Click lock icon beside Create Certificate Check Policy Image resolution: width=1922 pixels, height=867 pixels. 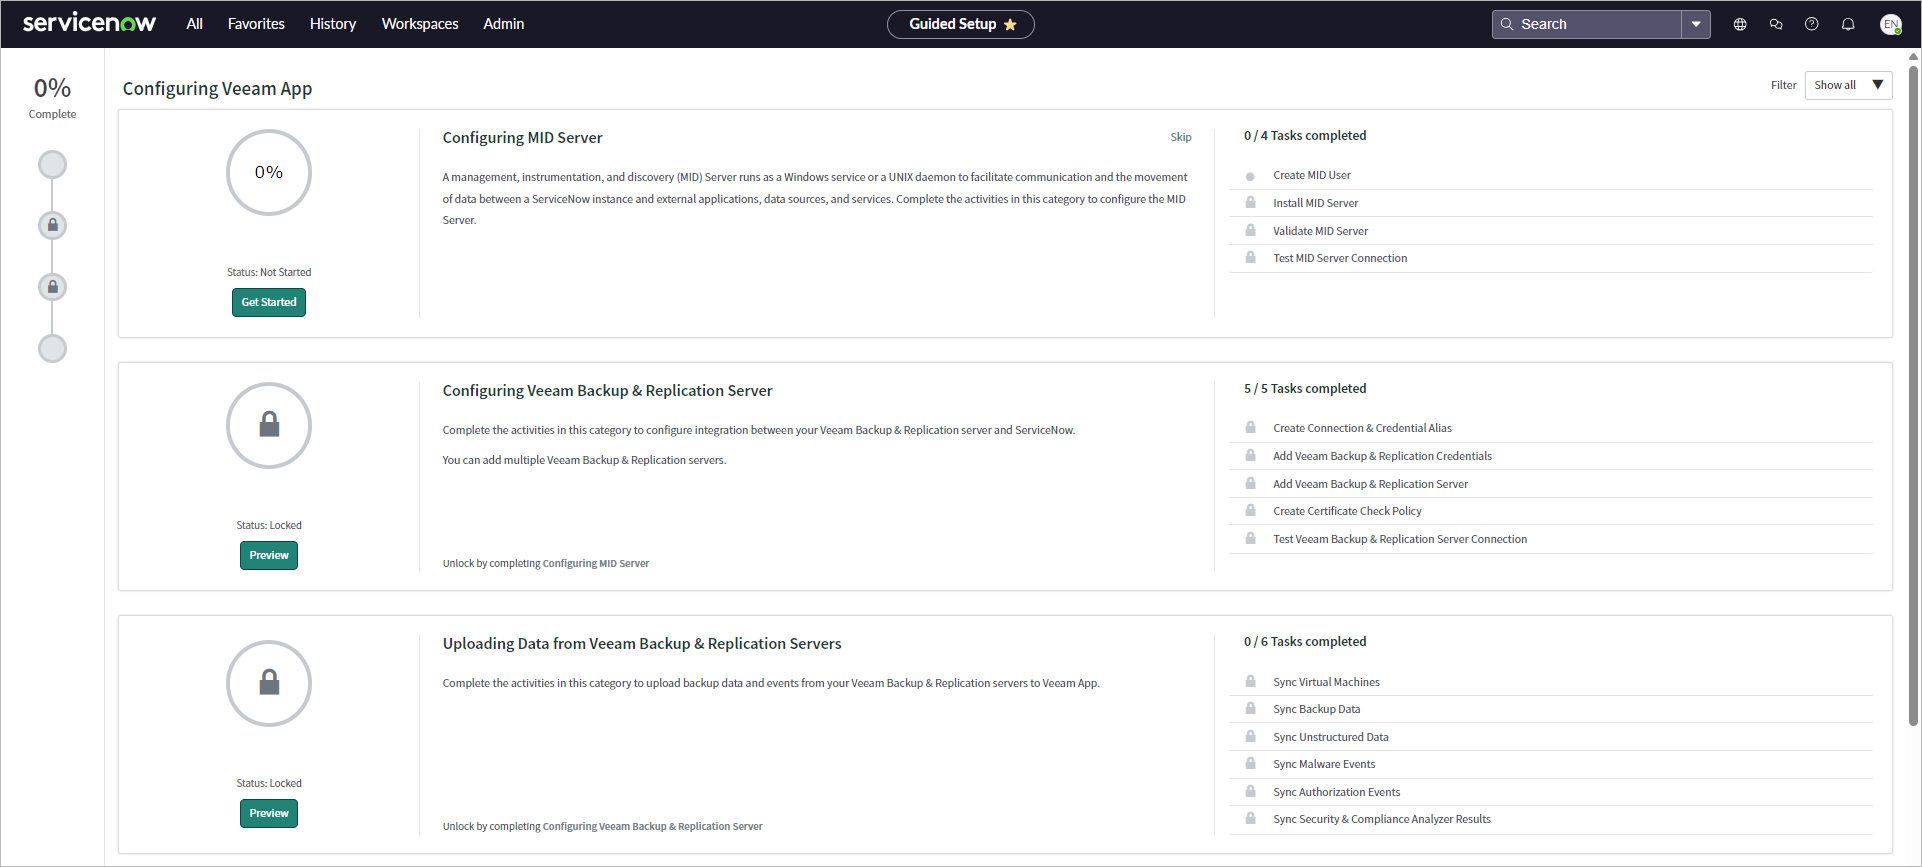click(x=1250, y=510)
